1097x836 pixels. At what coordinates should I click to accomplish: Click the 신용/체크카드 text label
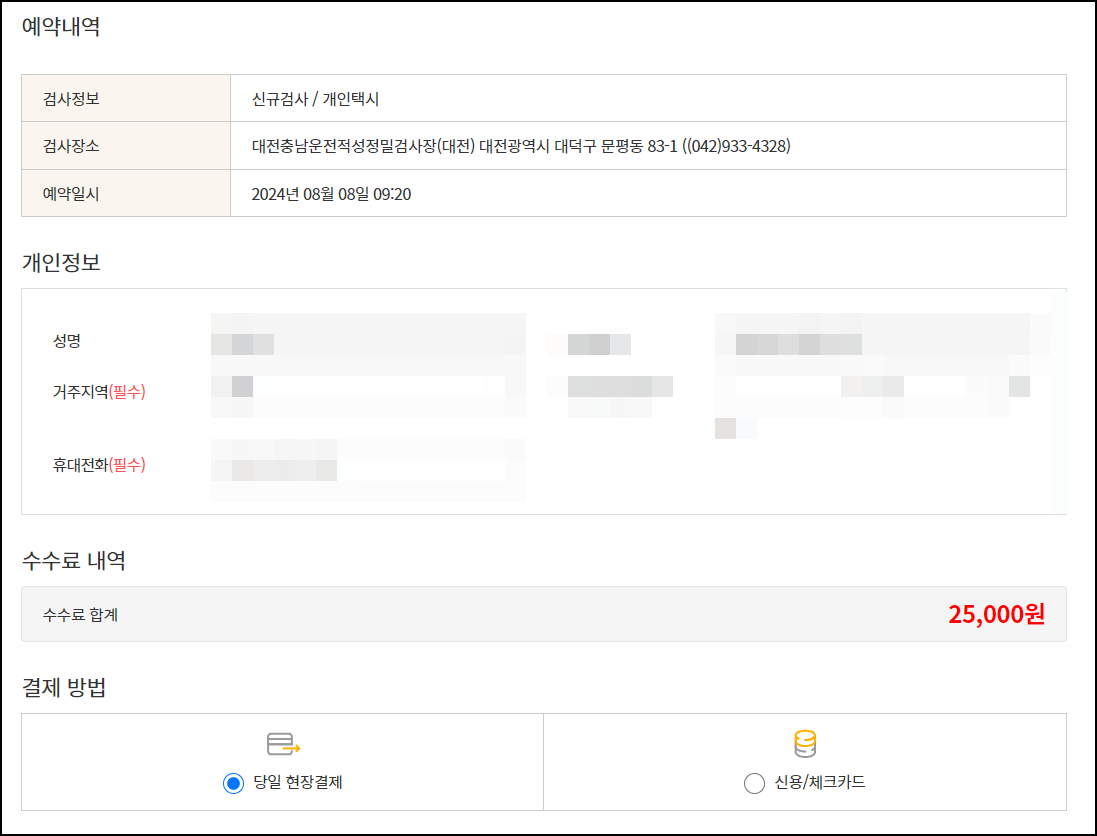pyautogui.click(x=819, y=782)
